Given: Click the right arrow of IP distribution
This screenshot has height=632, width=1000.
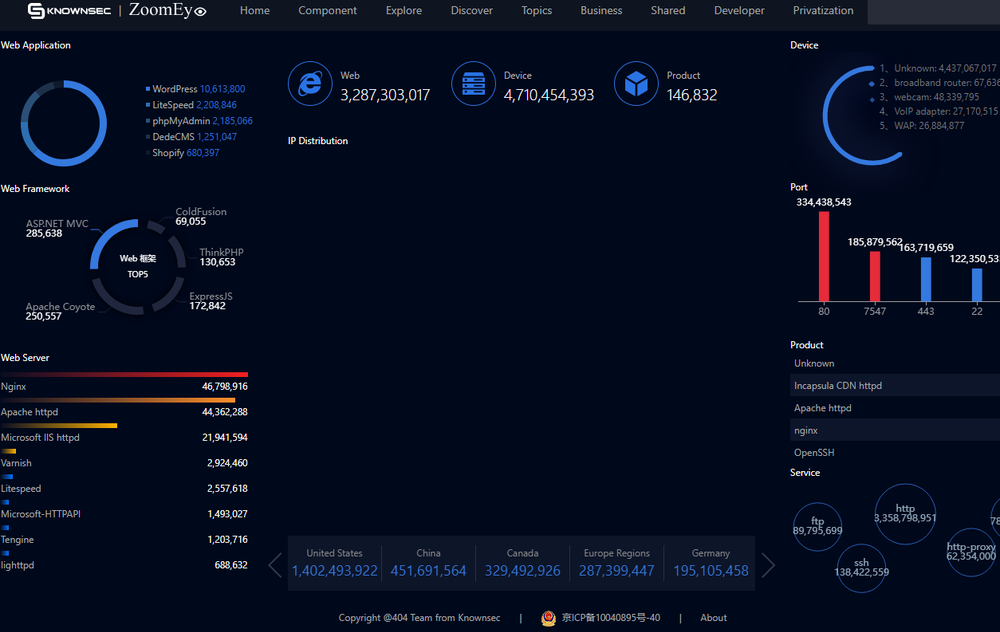Looking at the screenshot, I should tap(768, 565).
